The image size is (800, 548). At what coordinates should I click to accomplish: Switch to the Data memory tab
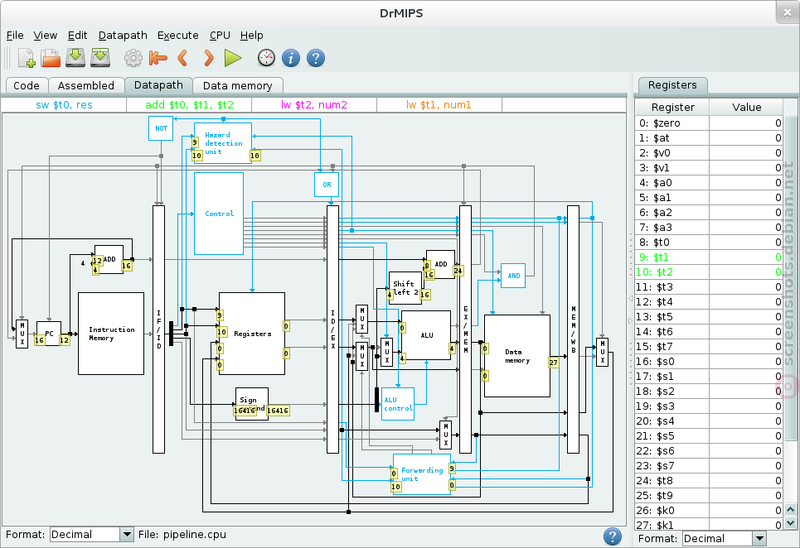(238, 86)
